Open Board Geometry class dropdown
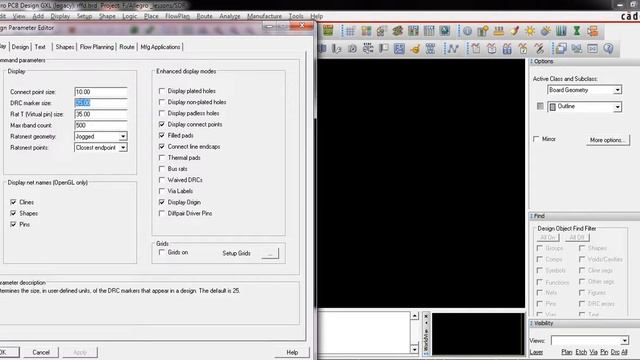The image size is (640, 360). point(617,90)
